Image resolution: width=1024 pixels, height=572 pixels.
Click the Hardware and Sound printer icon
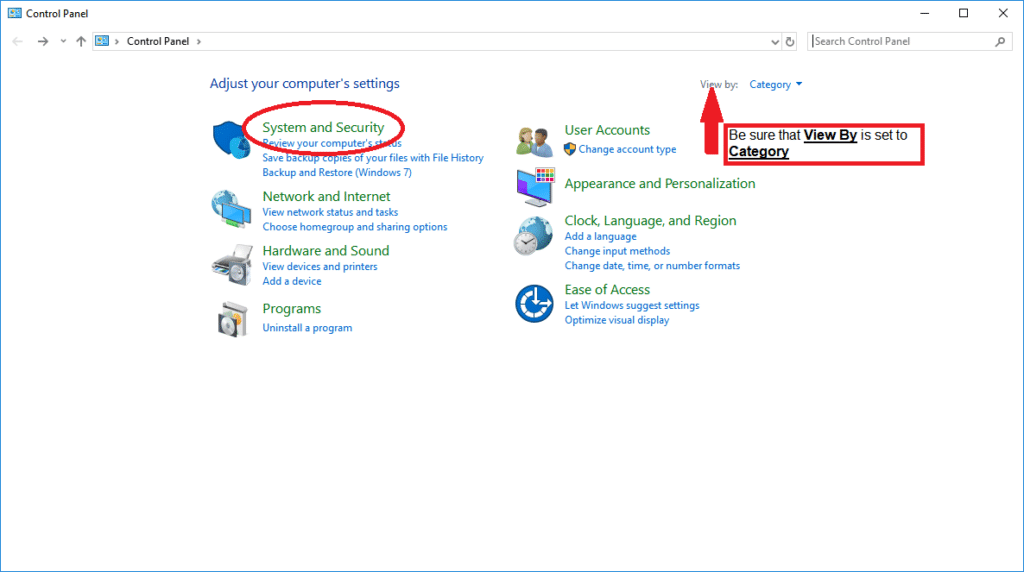232,264
